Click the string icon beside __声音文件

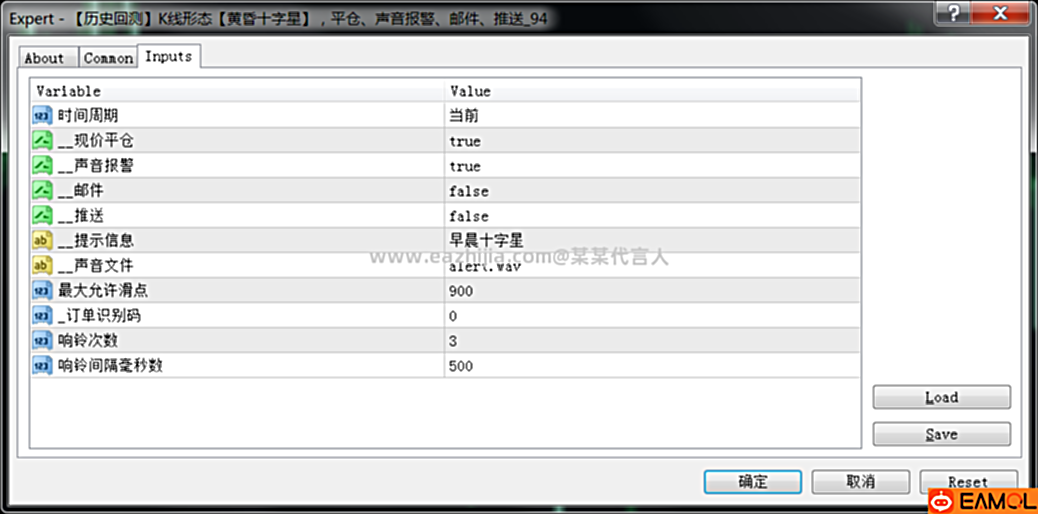click(42, 266)
